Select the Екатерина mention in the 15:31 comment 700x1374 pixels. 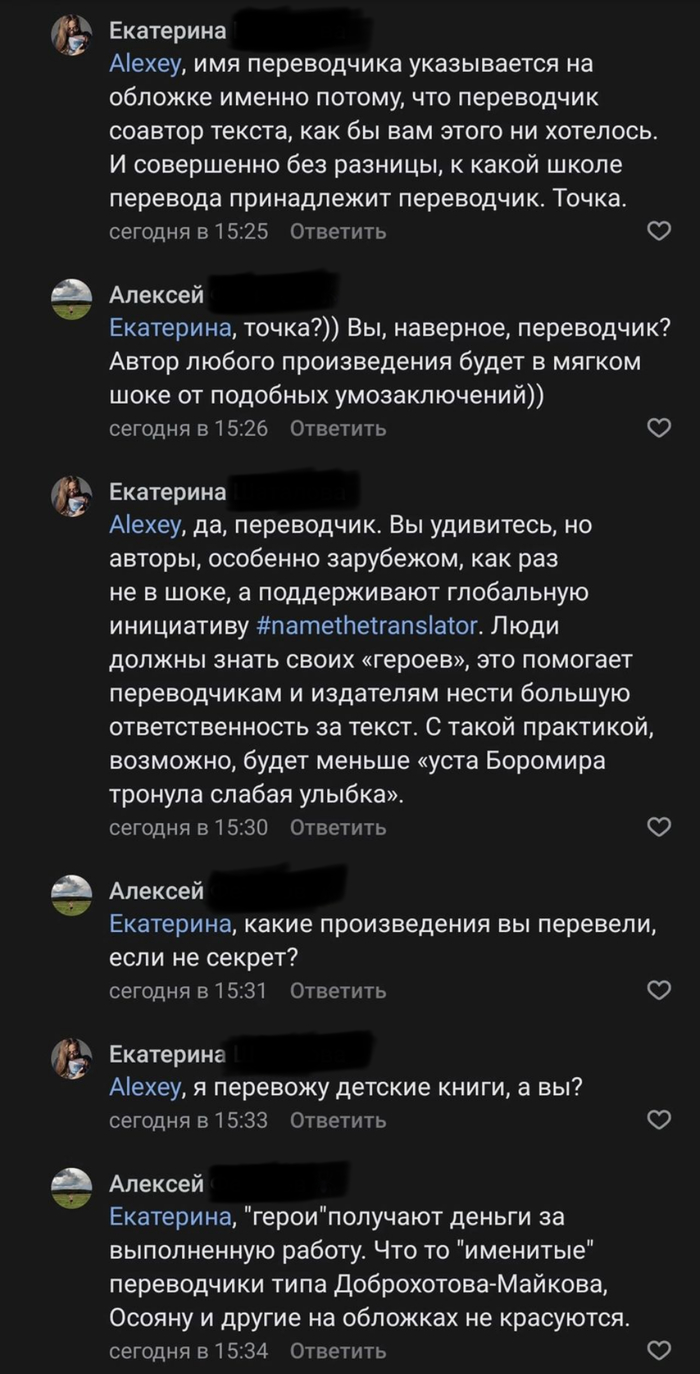pos(168,926)
